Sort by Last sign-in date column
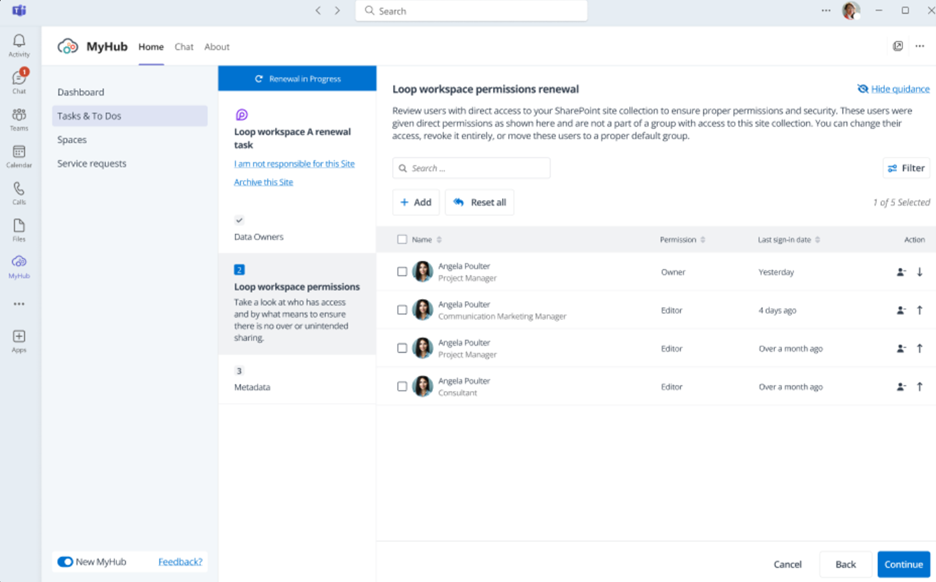The height and width of the screenshot is (582, 936). tap(789, 240)
